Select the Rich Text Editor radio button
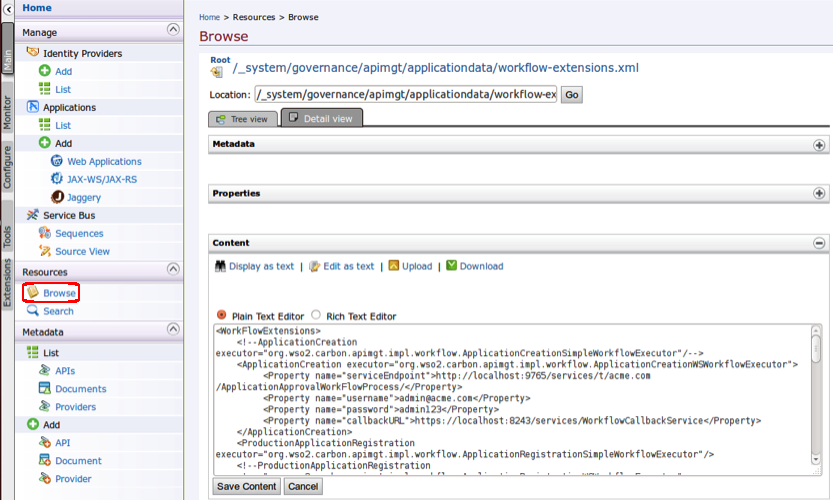 click(316, 315)
